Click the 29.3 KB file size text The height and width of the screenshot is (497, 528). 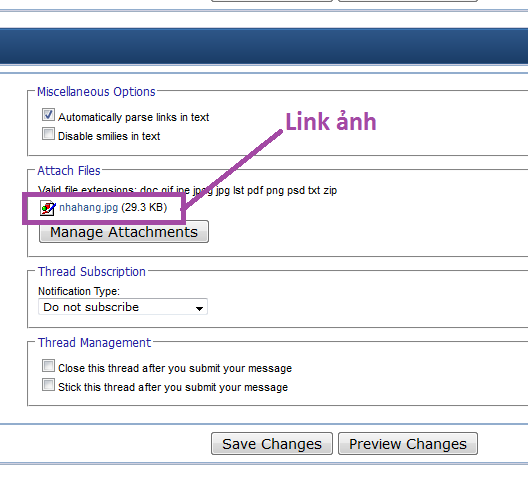point(144,207)
